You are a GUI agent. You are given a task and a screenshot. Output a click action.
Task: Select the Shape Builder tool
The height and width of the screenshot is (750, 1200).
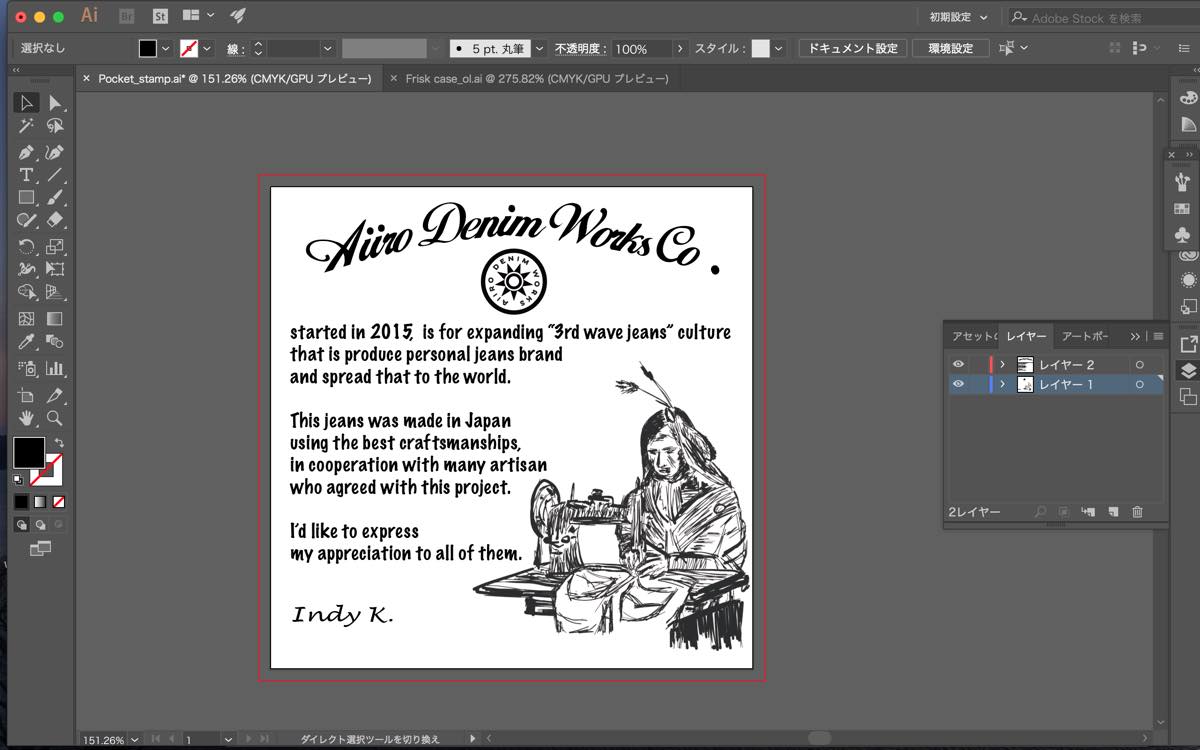point(26,293)
